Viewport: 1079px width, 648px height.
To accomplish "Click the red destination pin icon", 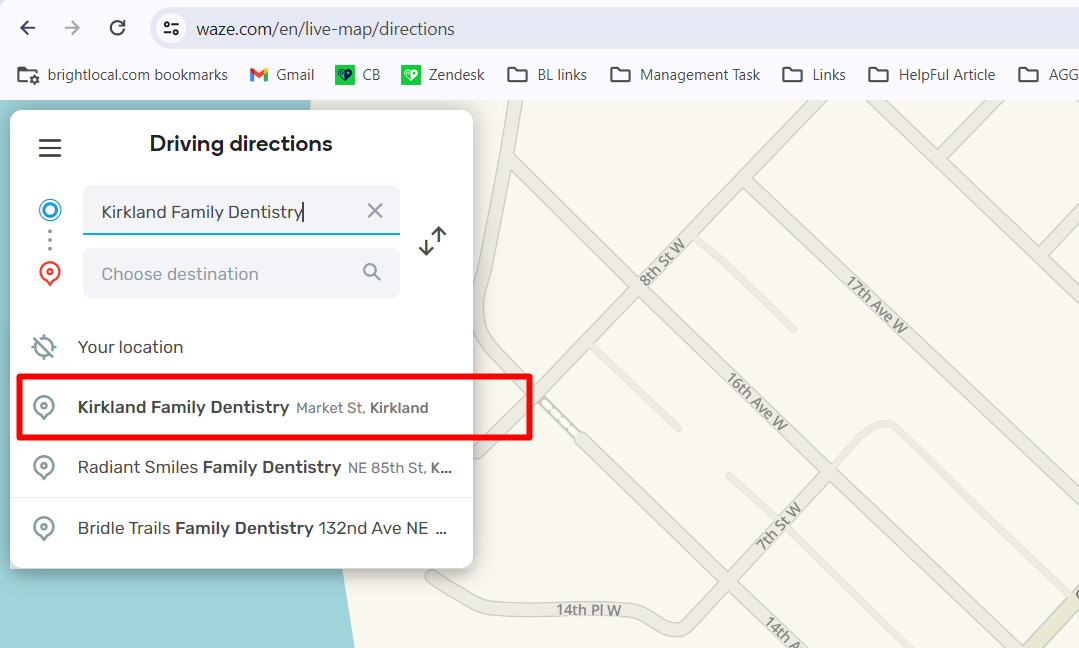I will 50,273.
